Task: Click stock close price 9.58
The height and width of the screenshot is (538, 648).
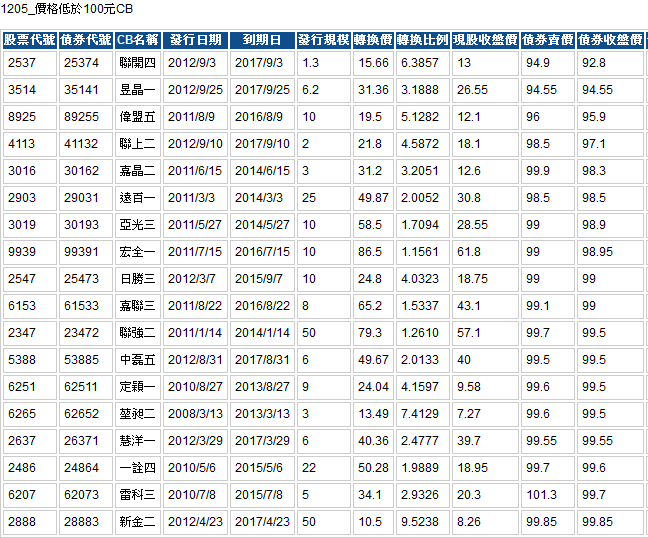Action: point(485,387)
